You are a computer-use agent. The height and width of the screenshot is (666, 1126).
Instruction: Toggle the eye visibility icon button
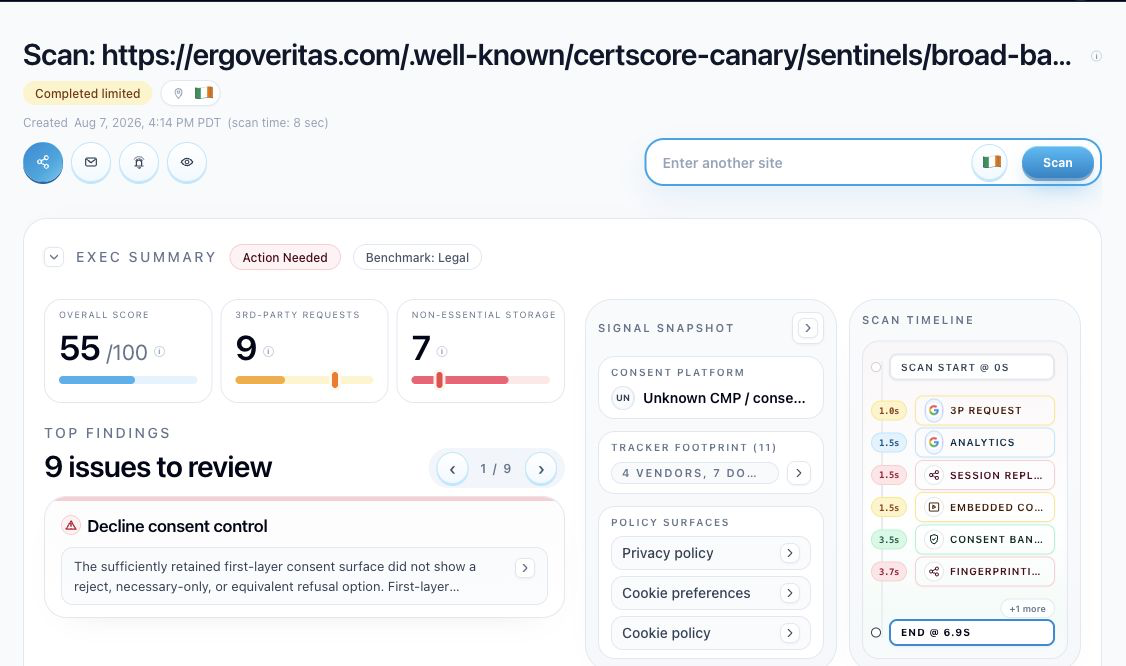click(187, 162)
